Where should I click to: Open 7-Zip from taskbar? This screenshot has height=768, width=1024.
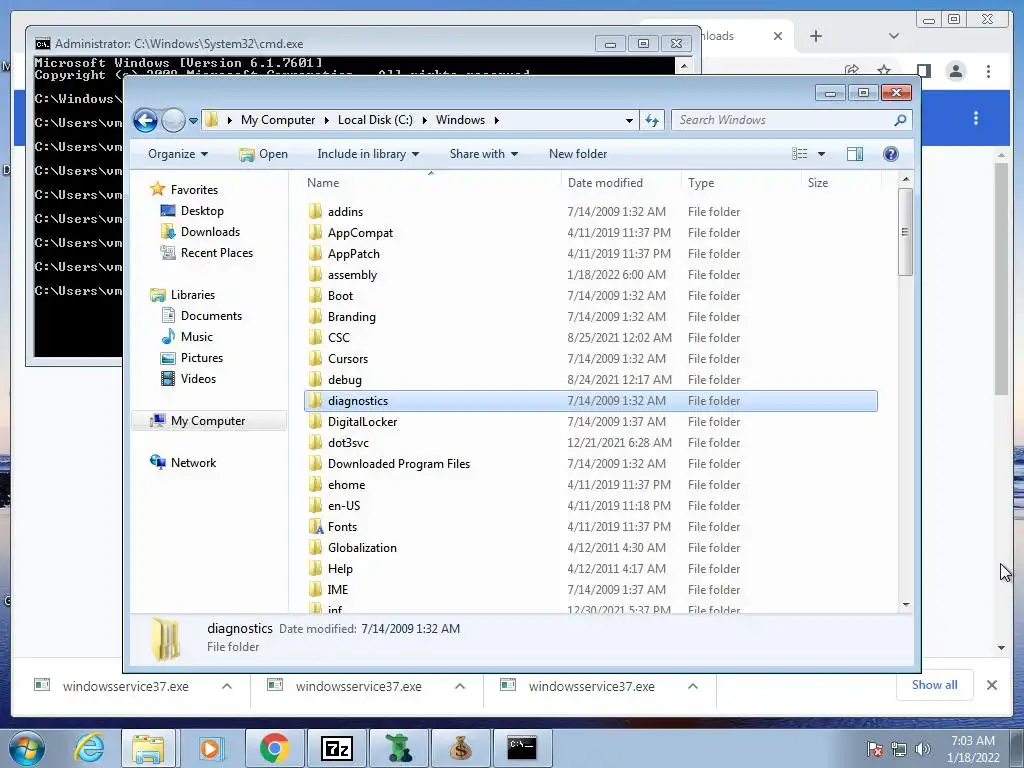[x=337, y=748]
